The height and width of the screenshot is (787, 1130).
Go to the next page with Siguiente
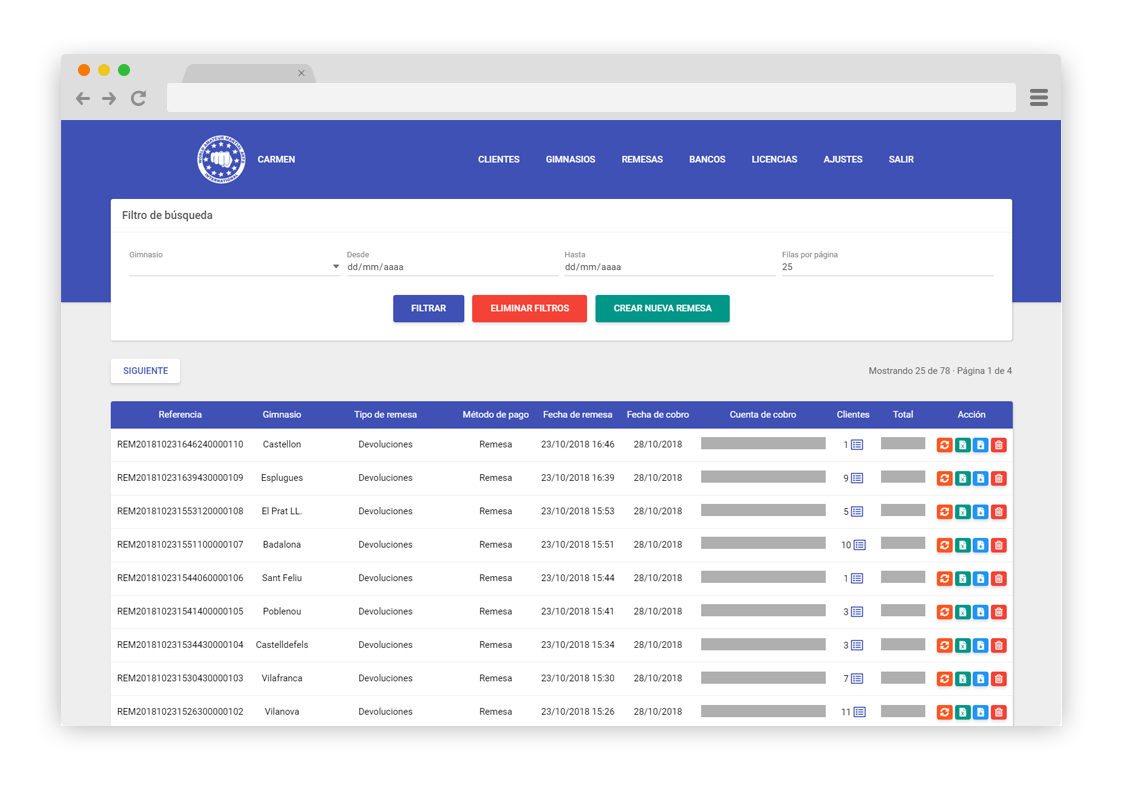(x=146, y=370)
